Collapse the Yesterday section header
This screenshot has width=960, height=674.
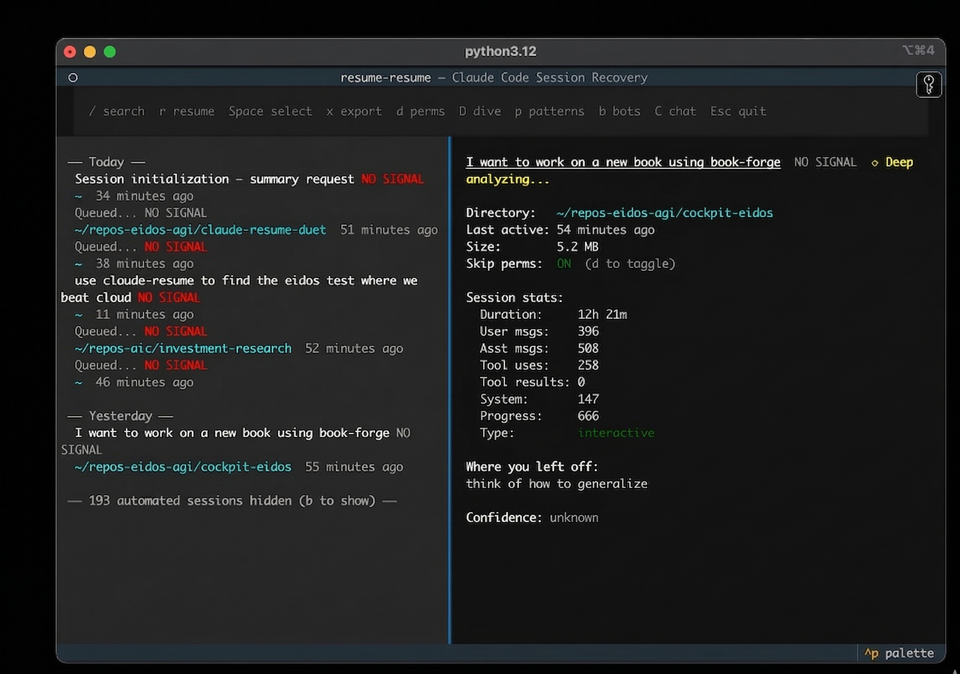pos(120,416)
